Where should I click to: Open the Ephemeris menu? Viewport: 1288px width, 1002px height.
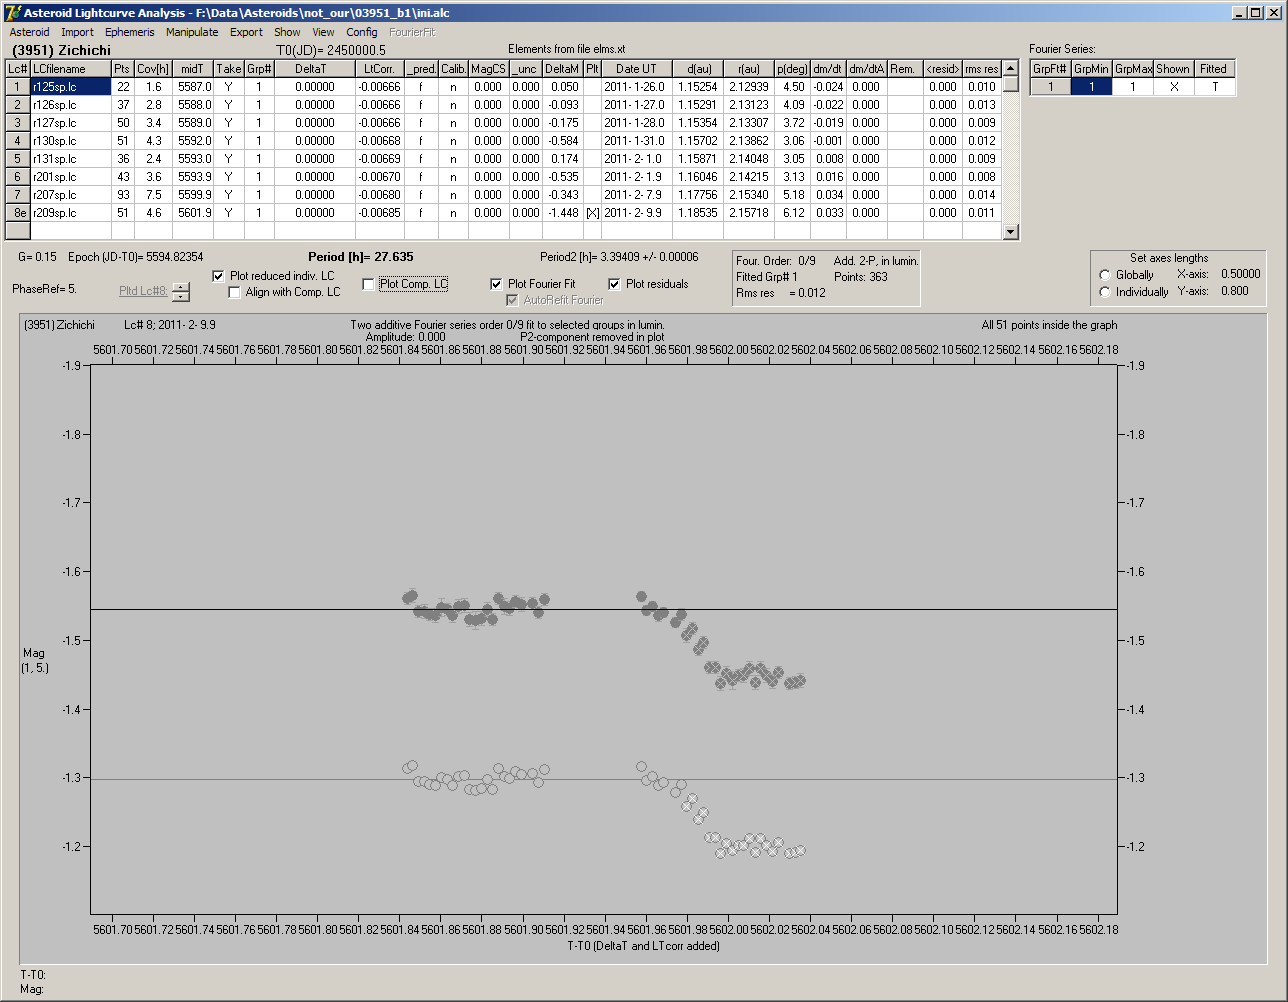130,32
